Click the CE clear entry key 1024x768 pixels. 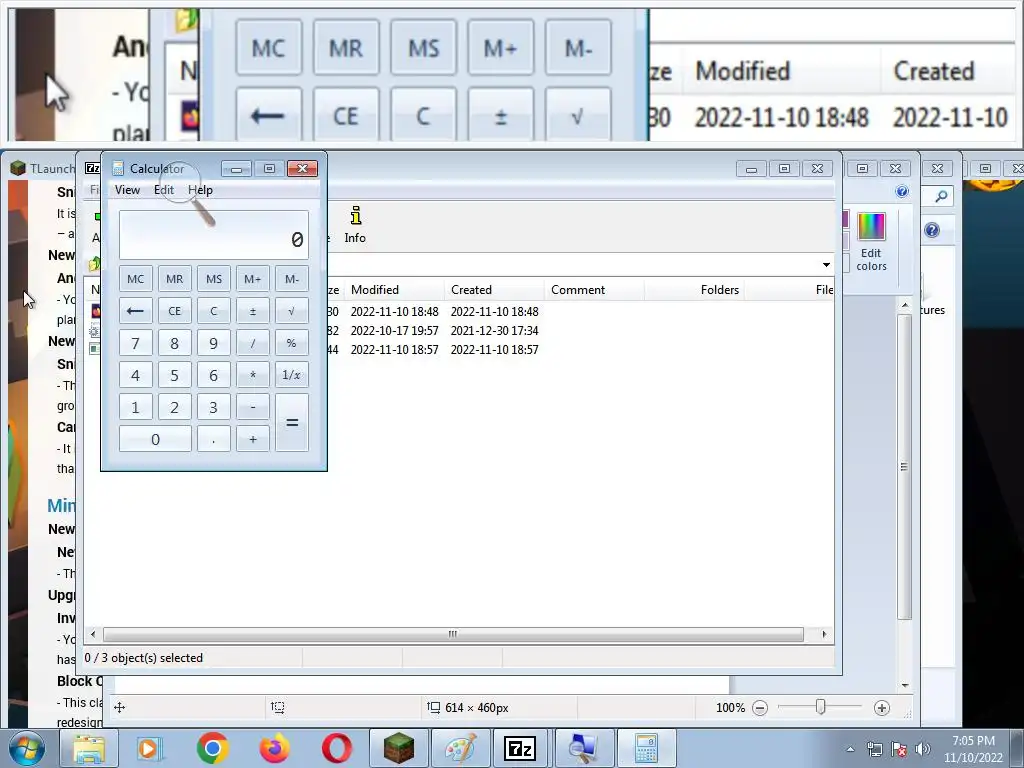coord(174,311)
